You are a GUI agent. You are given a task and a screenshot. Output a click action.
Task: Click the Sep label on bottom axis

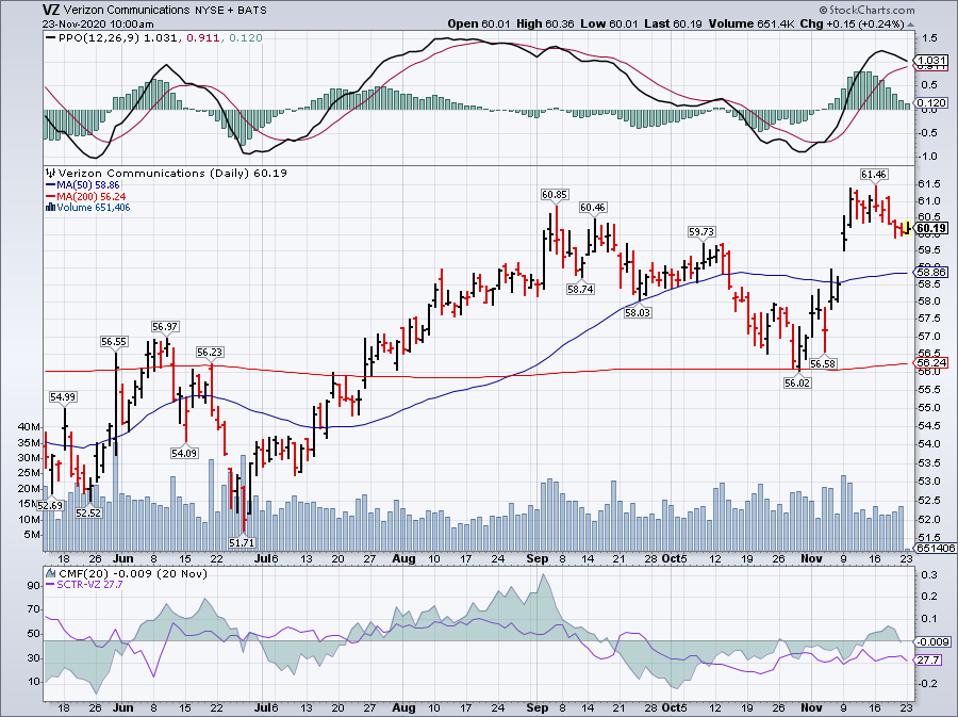(x=537, y=708)
